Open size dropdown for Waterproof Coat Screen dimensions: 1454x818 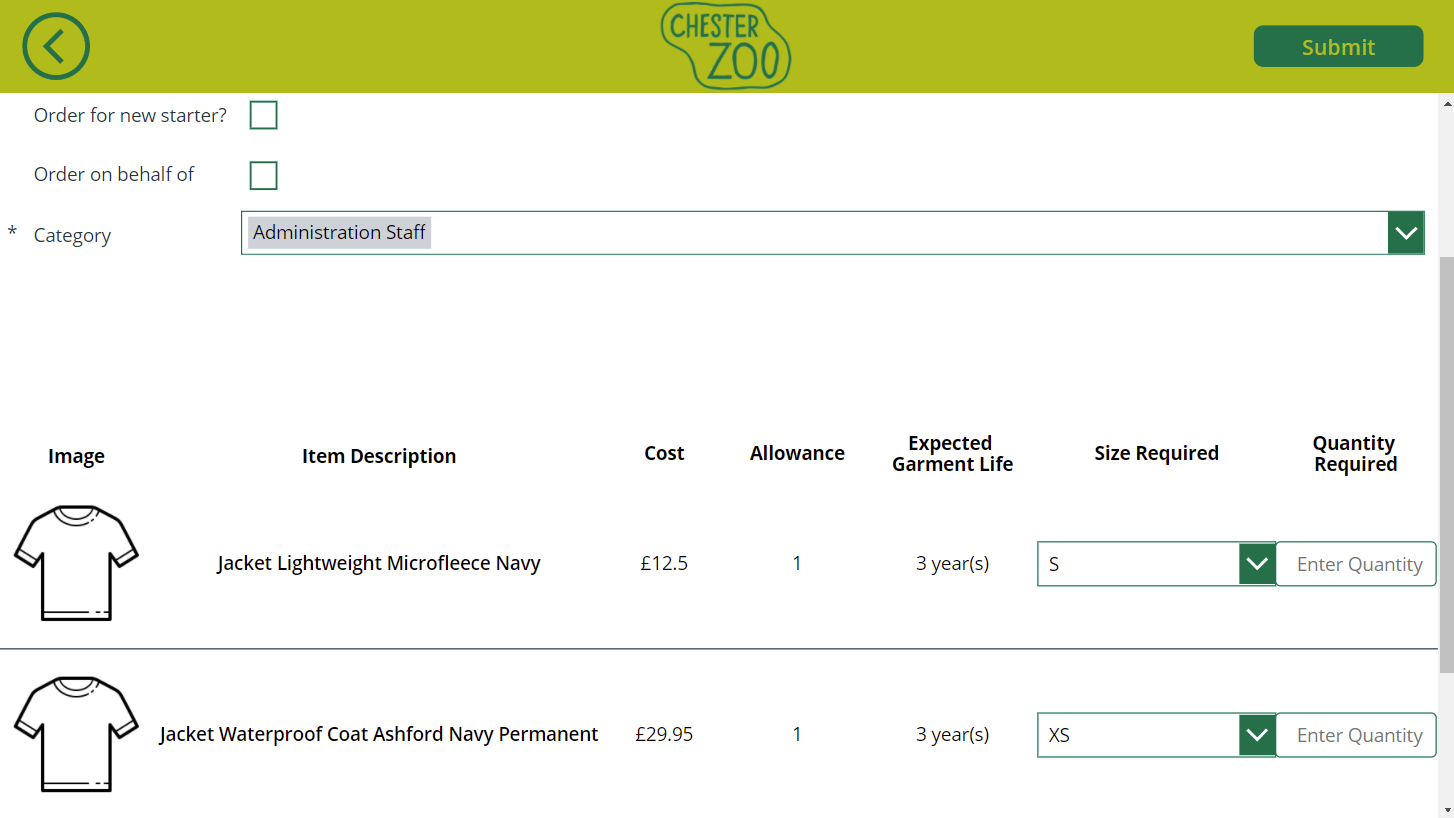coord(1256,735)
